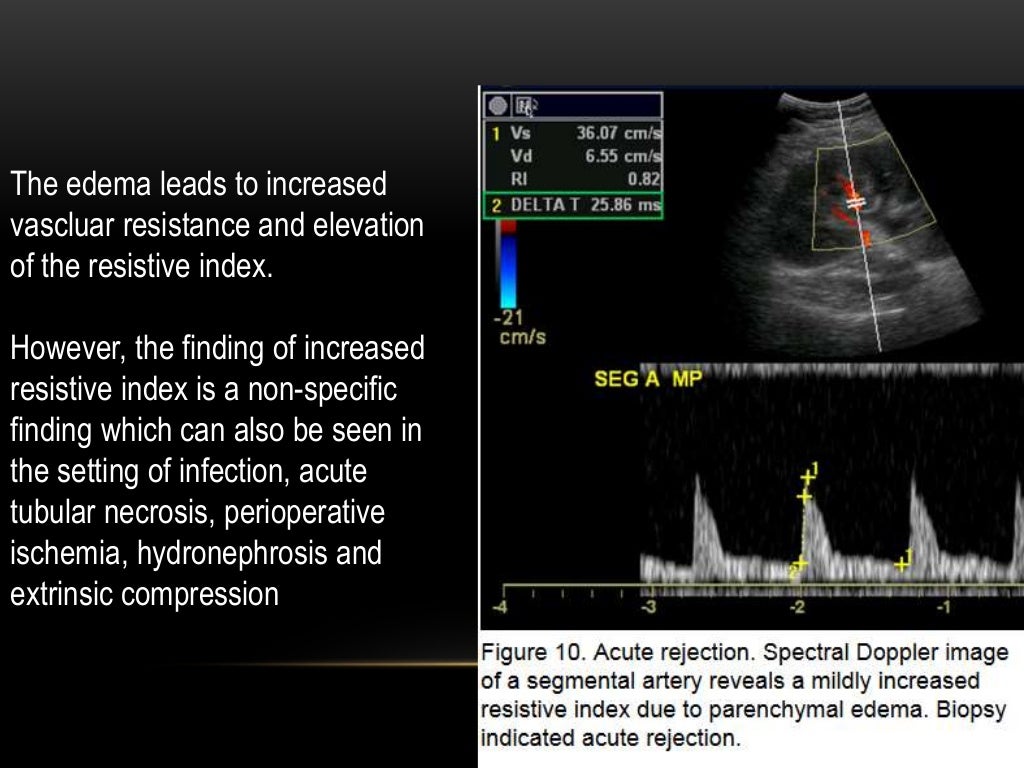Click the Doppler sample gate on the kidney
This screenshot has height=768, width=1024.
pyautogui.click(x=856, y=203)
